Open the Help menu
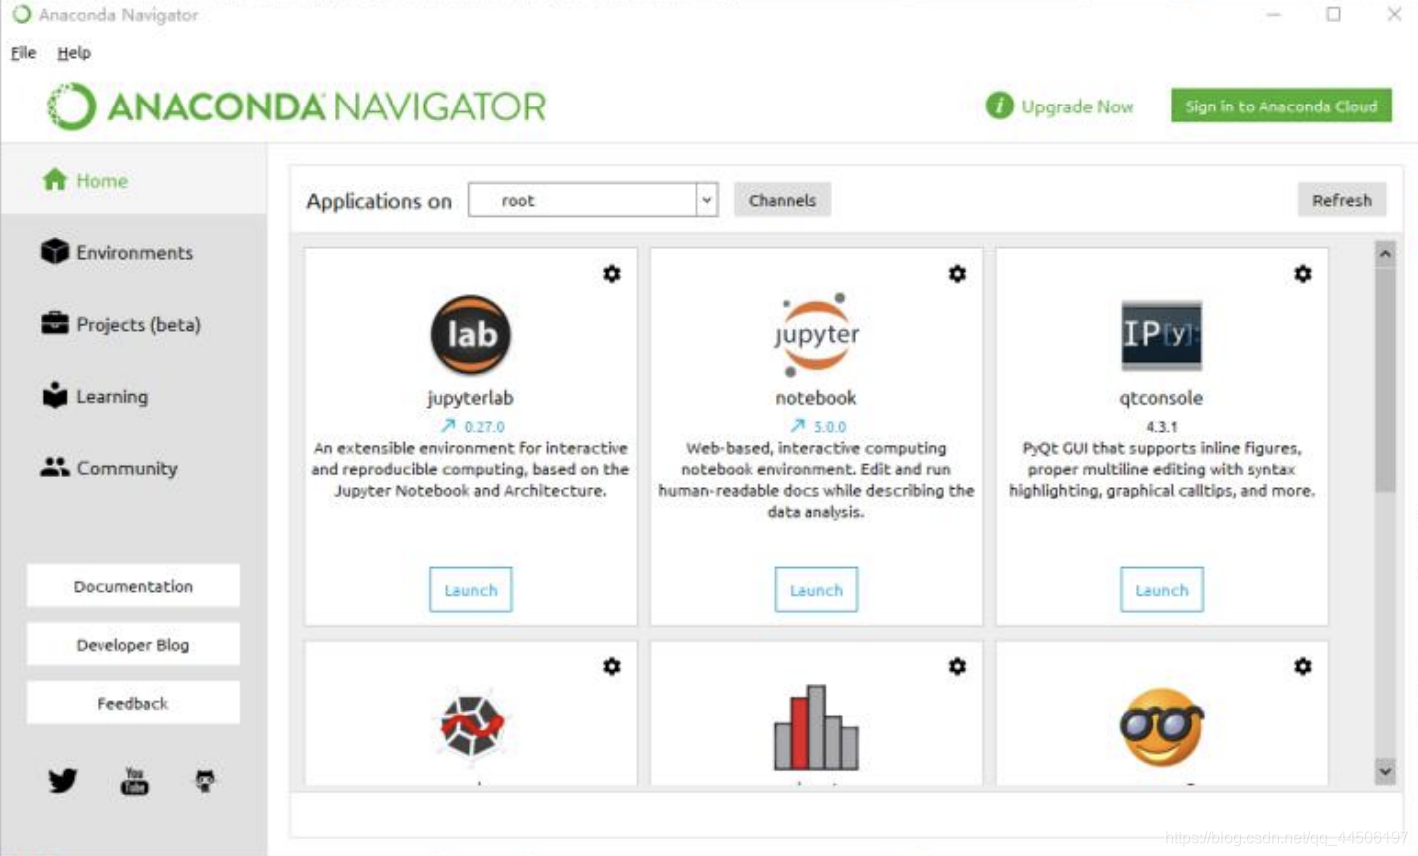The image size is (1418, 856). 74,53
